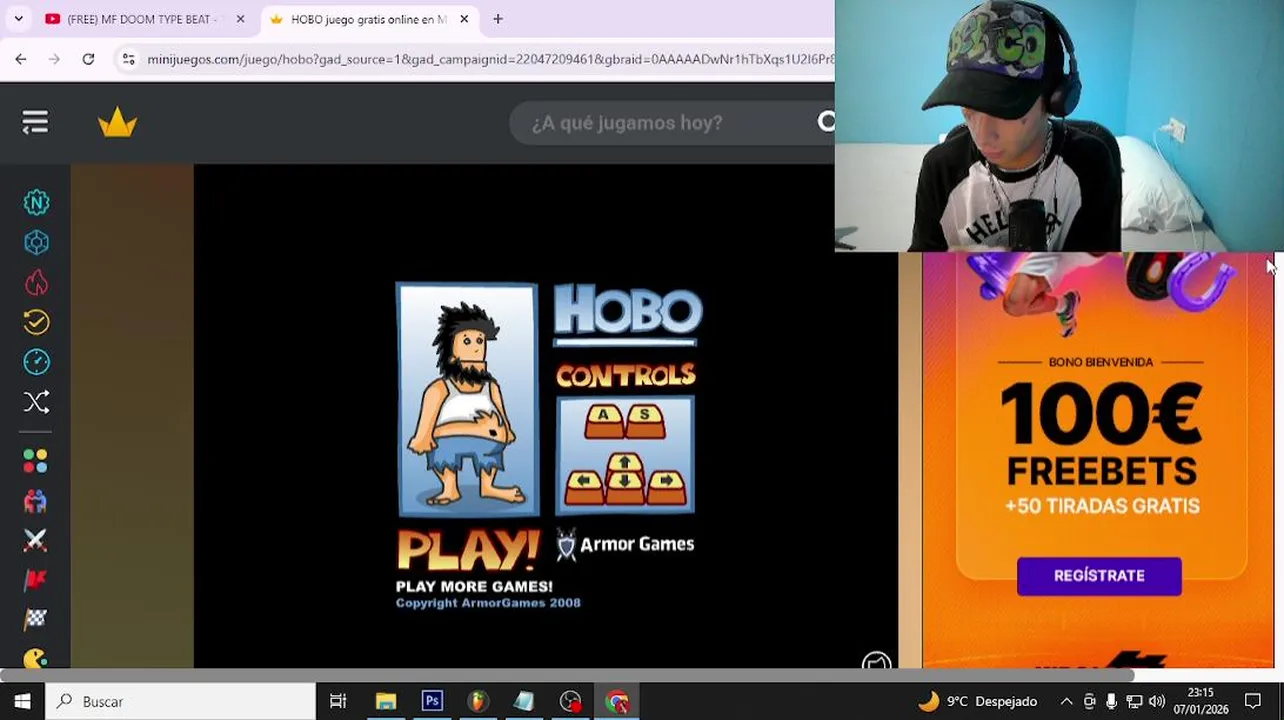This screenshot has width=1284, height=720.
Task: Click the REGÍSTRATE button in ad
Action: [x=1099, y=576]
